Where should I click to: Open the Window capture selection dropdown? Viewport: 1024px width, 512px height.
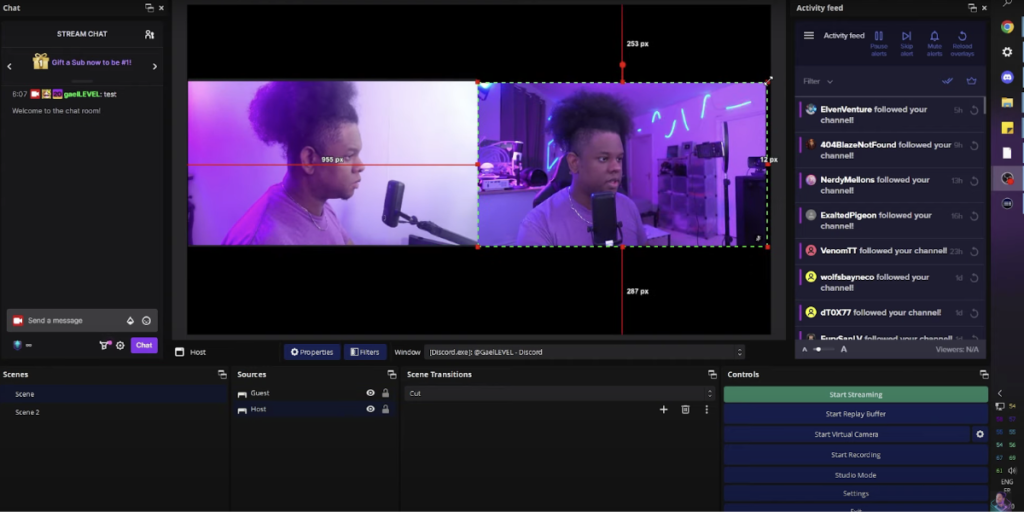tap(584, 352)
